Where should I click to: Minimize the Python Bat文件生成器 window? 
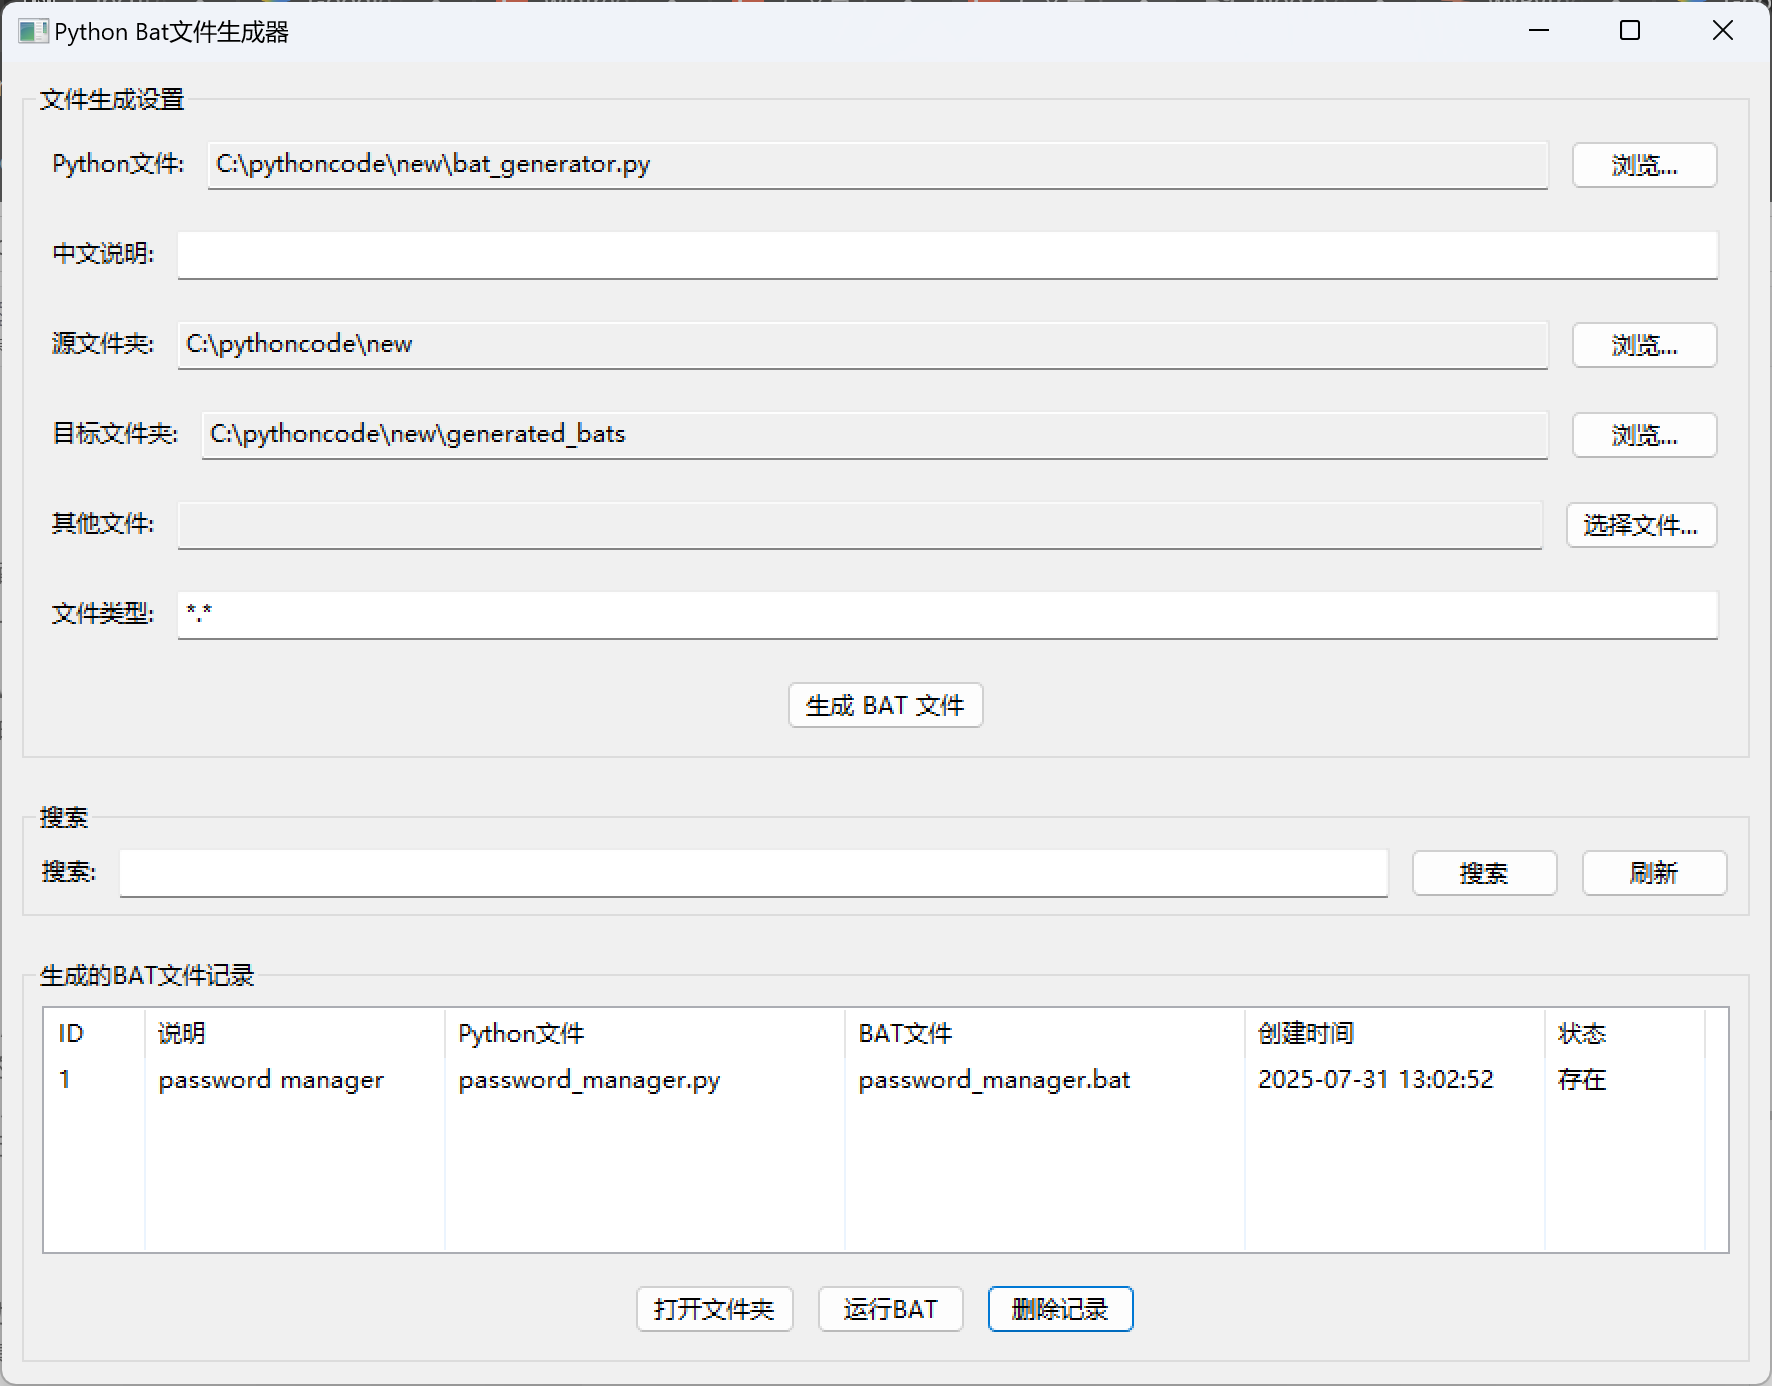click(1539, 31)
